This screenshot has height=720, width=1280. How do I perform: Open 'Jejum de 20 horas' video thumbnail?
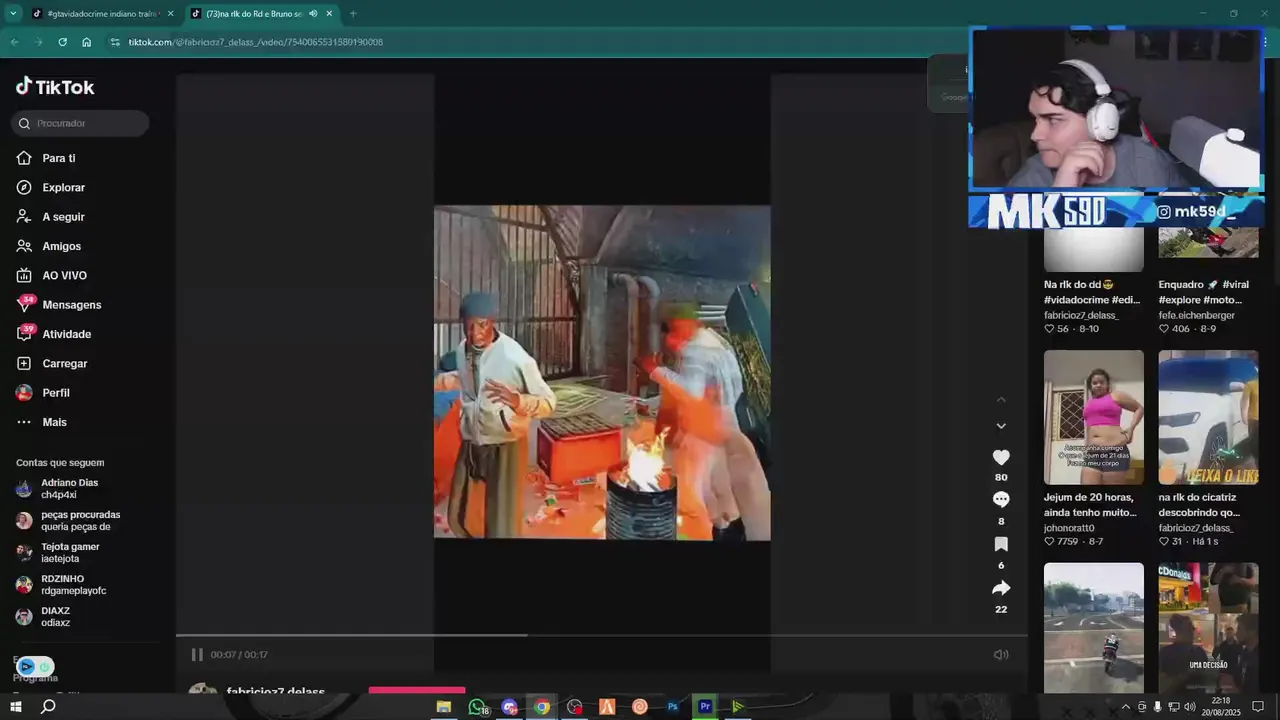[1093, 417]
